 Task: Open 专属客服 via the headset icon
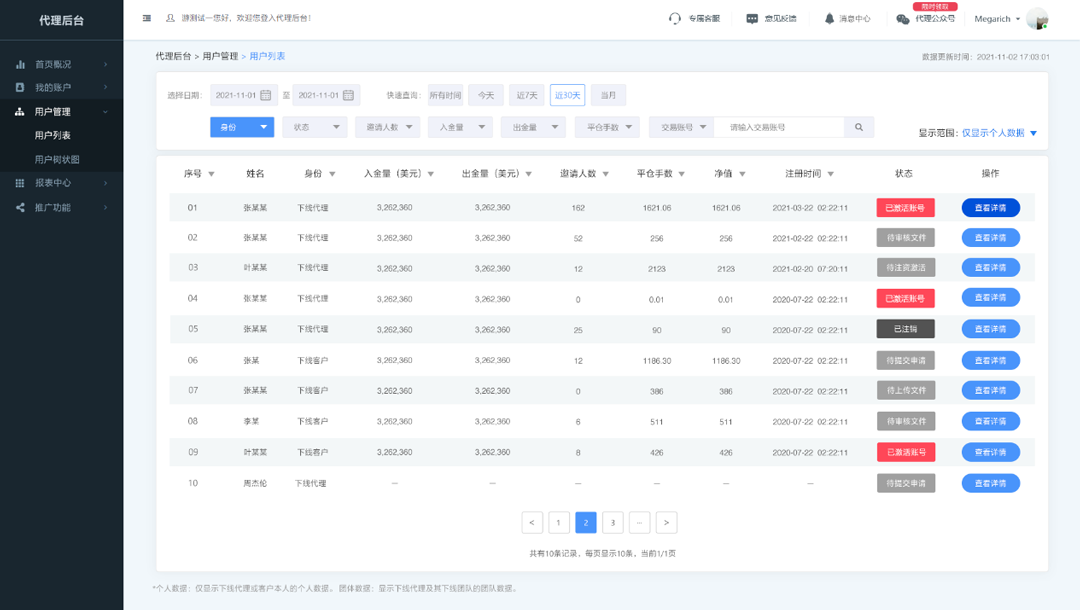coord(675,19)
